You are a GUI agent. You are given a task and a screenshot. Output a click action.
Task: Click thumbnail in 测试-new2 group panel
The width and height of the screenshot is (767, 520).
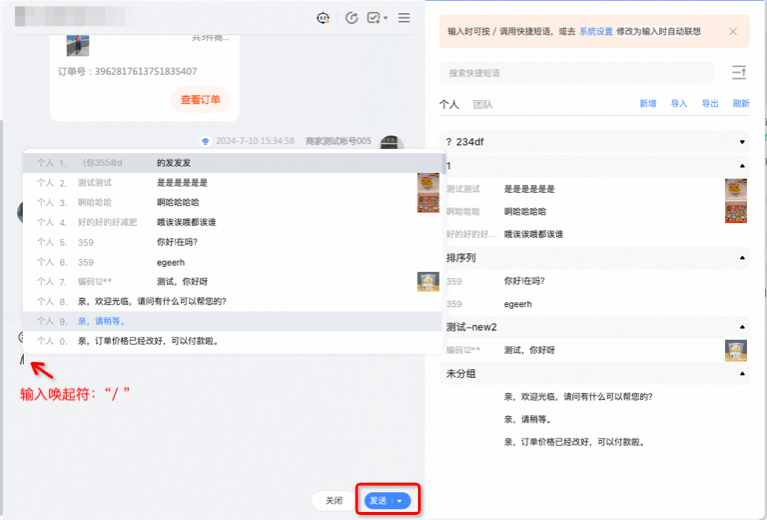736,351
